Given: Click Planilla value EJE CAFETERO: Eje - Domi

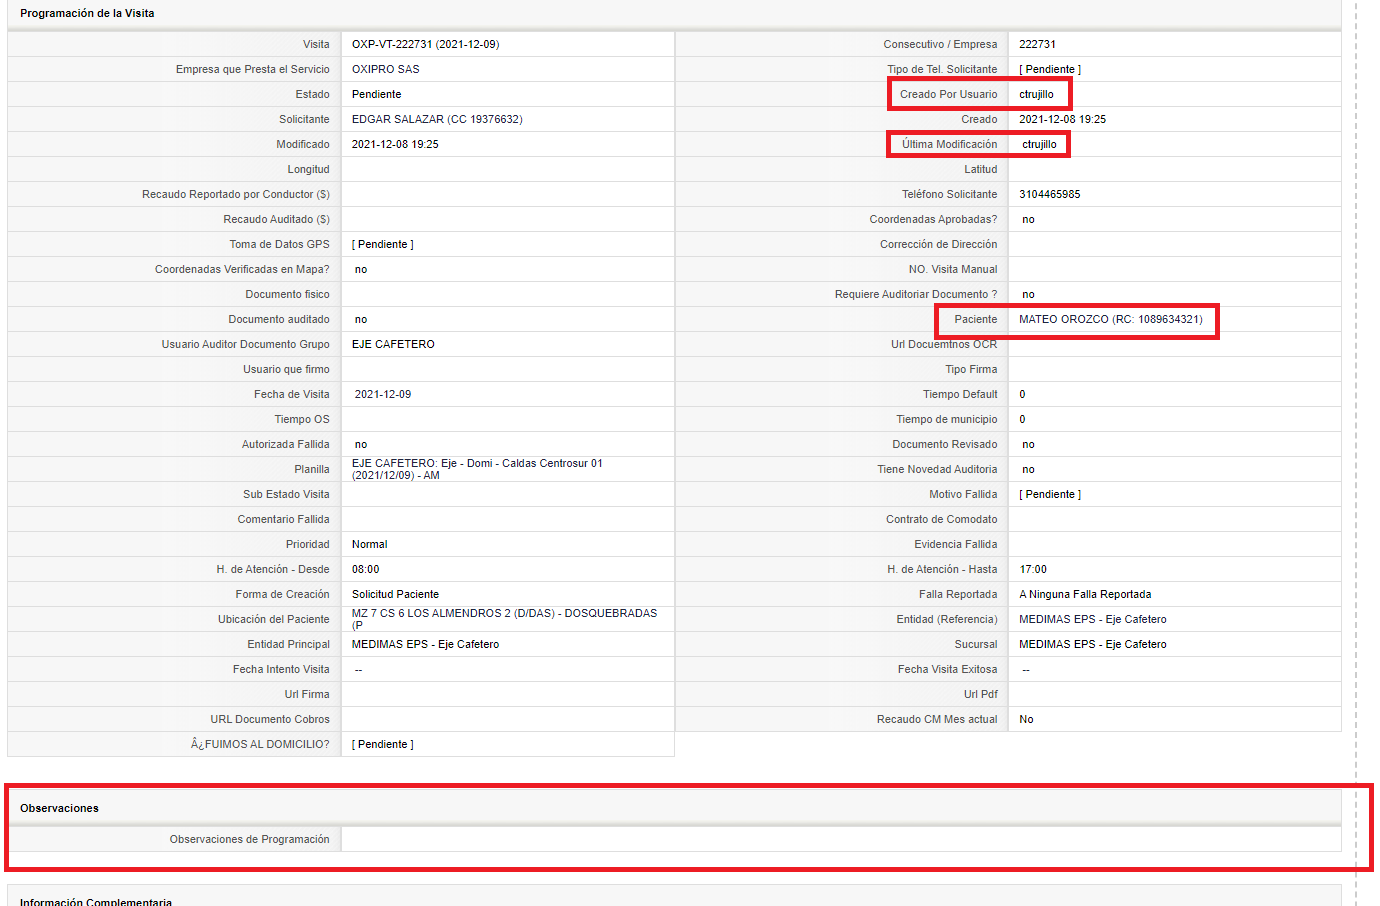Looking at the screenshot, I should (x=477, y=469).
